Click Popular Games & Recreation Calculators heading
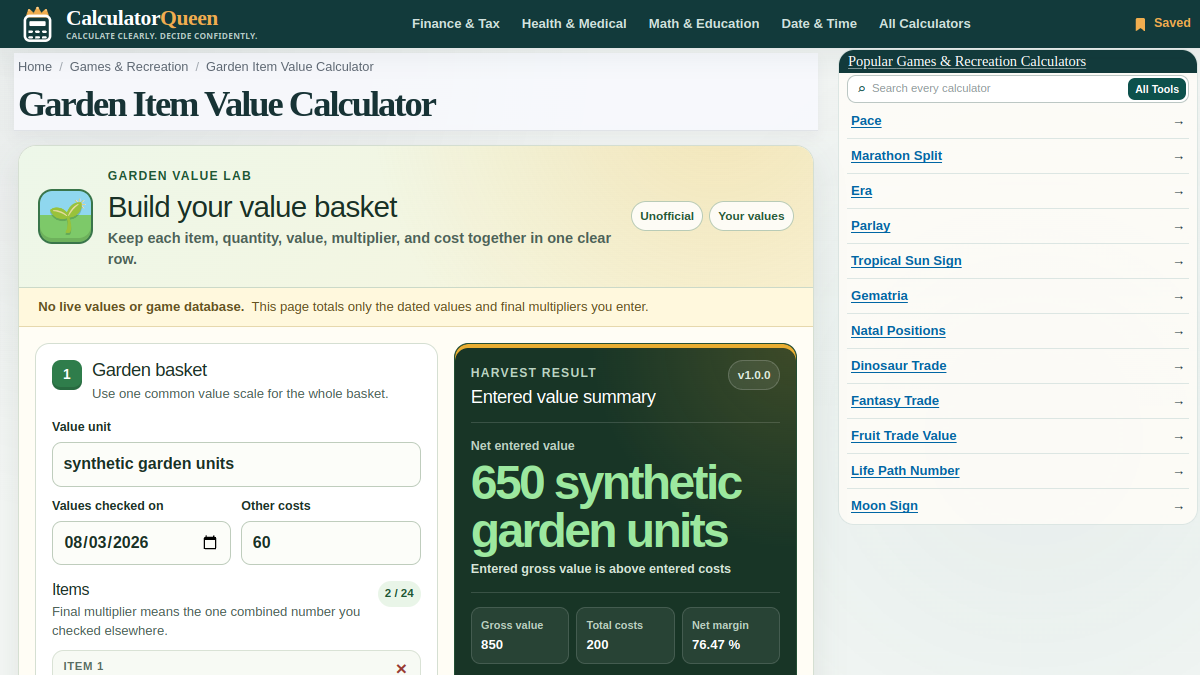Viewport: 1200px width, 675px height. [x=967, y=62]
